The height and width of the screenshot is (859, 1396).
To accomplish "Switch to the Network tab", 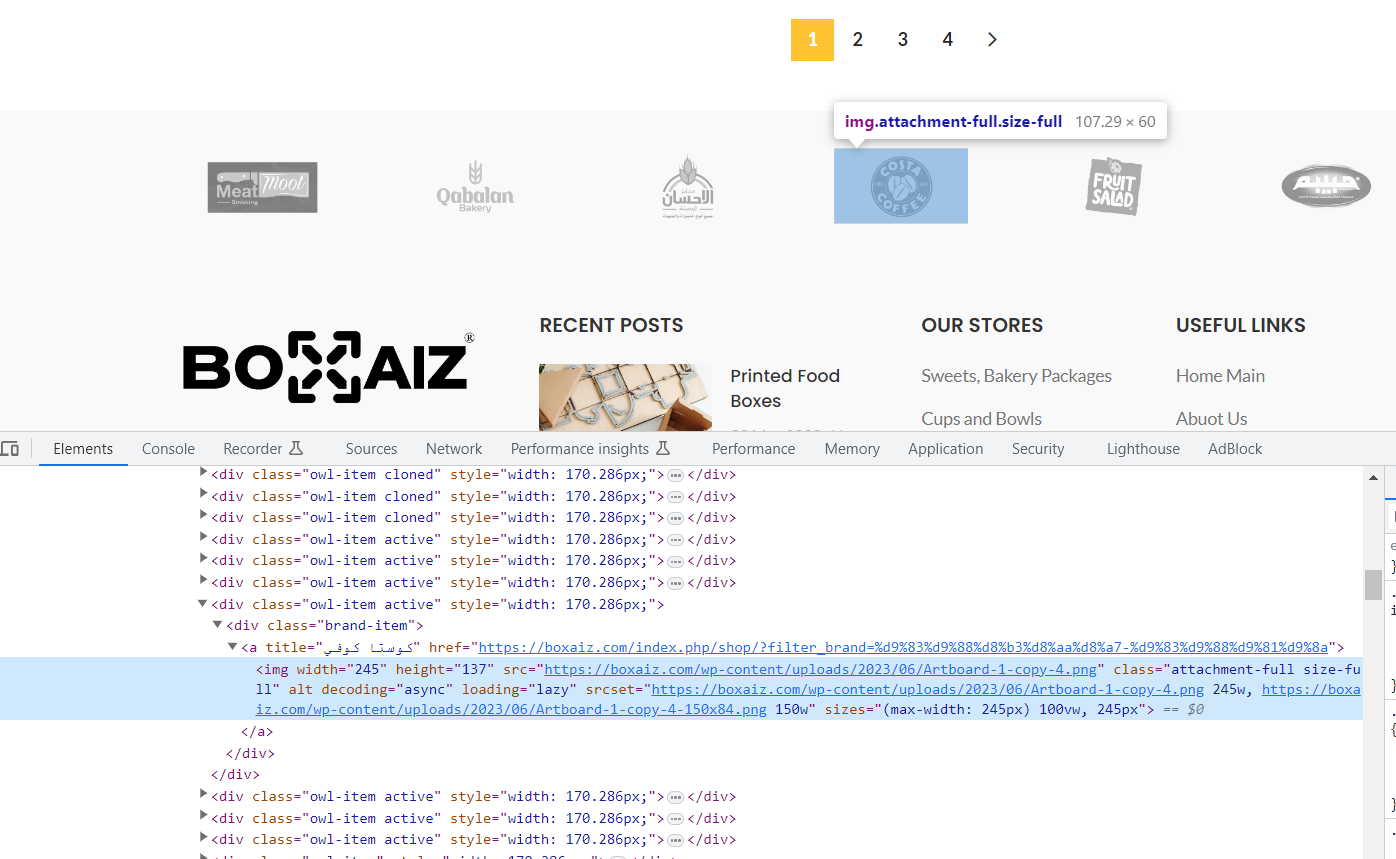I will [x=454, y=449].
